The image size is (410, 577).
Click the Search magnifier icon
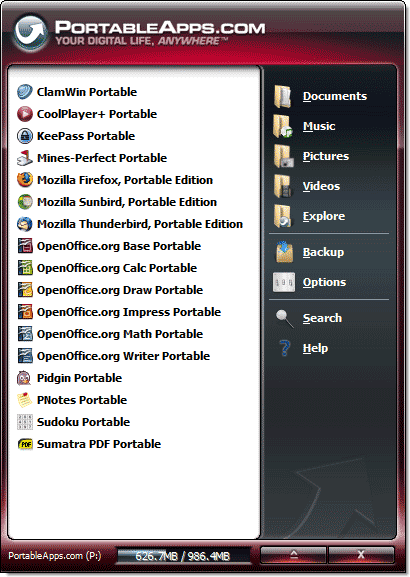point(284,318)
